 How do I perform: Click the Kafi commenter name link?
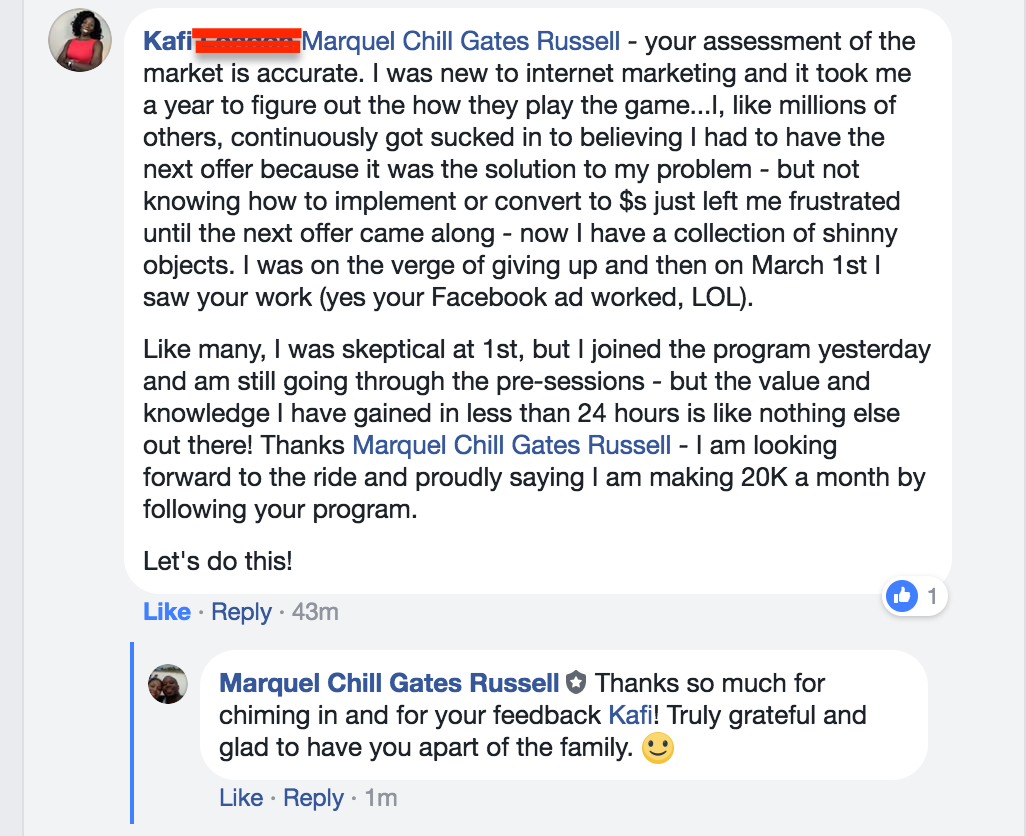click(167, 42)
